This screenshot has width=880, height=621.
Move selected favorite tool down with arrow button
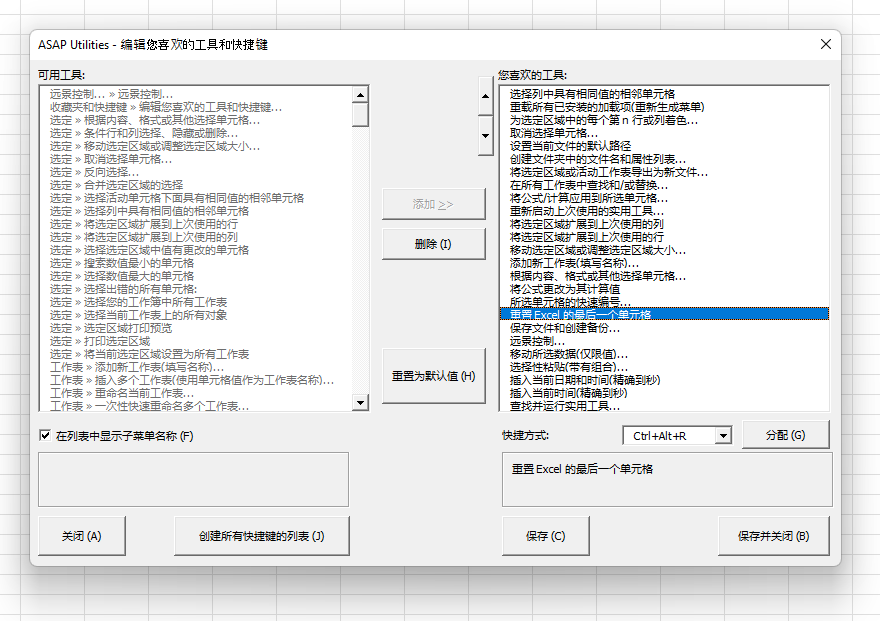(485, 136)
